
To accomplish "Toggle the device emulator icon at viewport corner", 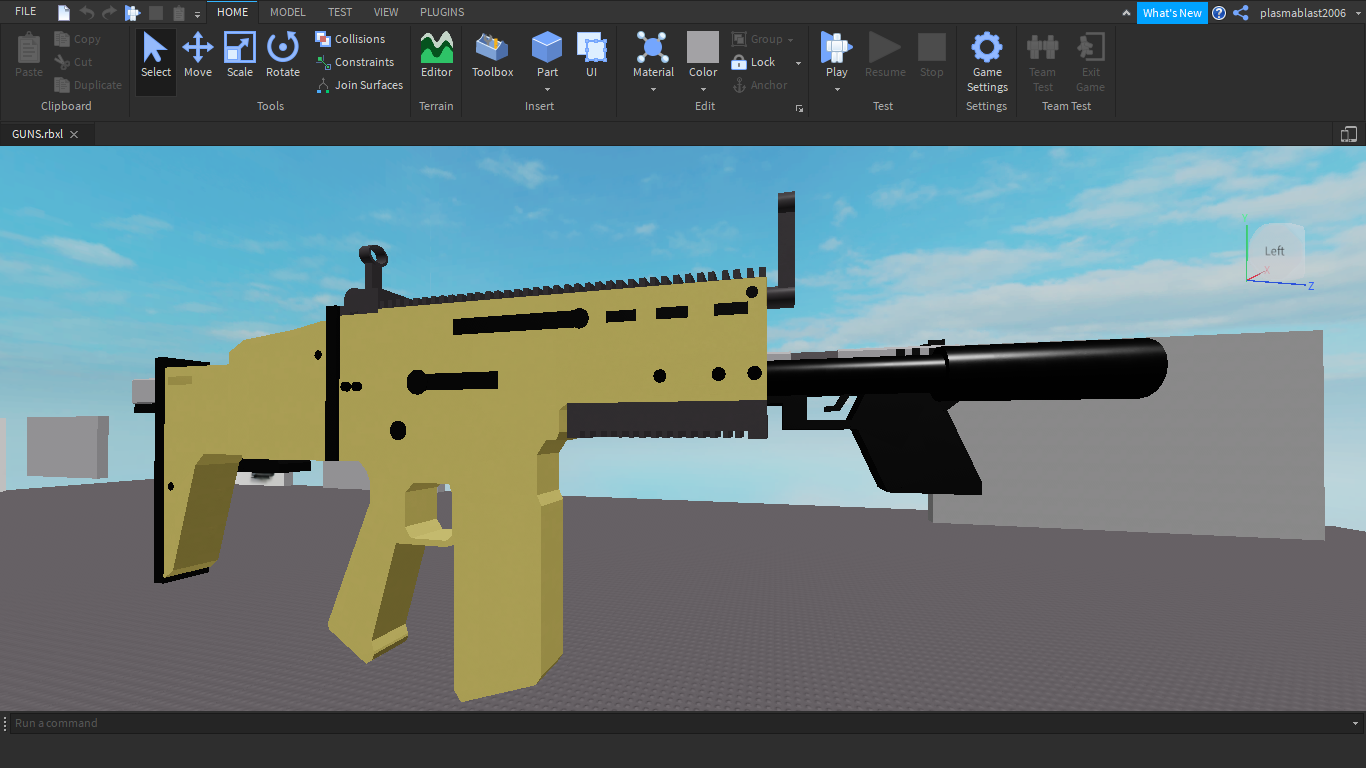I will [x=1348, y=134].
